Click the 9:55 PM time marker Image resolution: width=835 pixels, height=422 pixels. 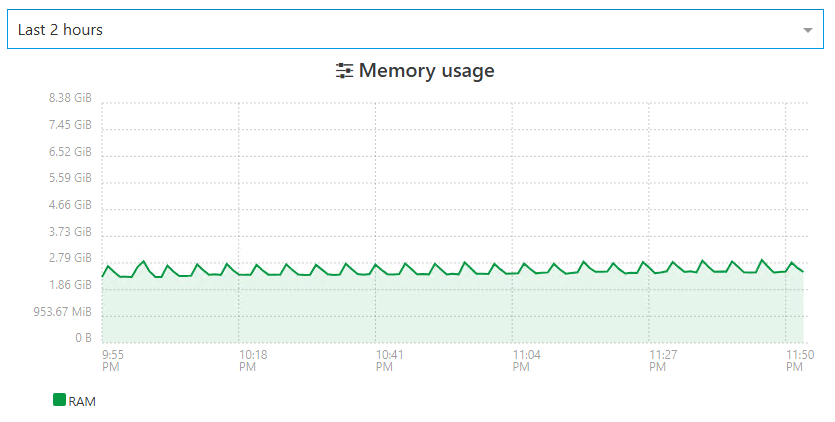tap(113, 360)
